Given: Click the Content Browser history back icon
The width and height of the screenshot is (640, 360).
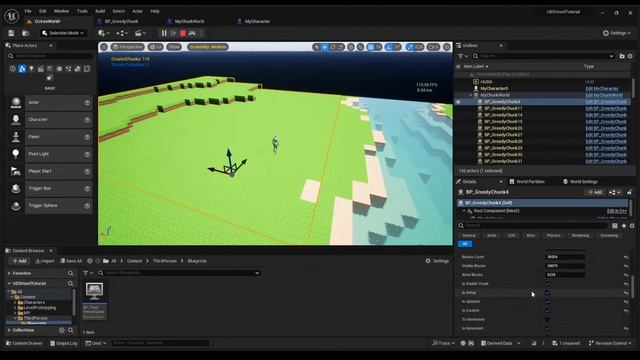Looking at the screenshot, I should click(89, 261).
